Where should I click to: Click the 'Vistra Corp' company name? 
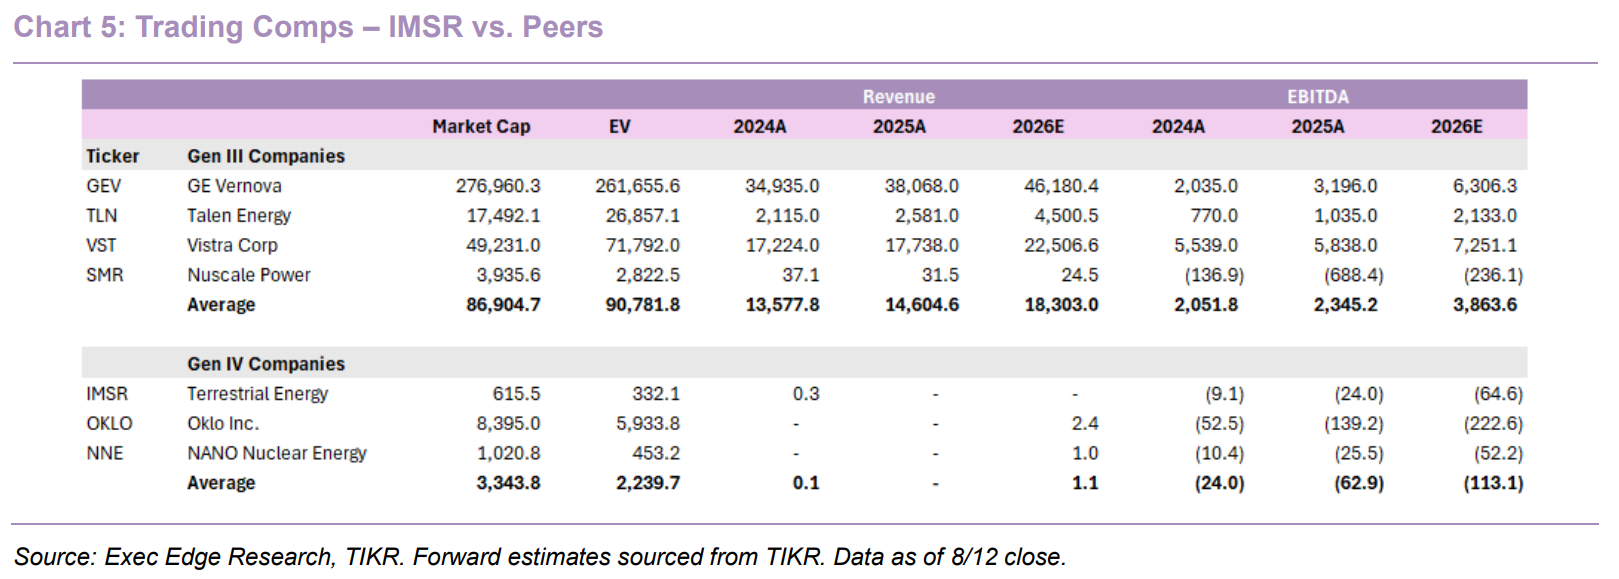tap(232, 245)
